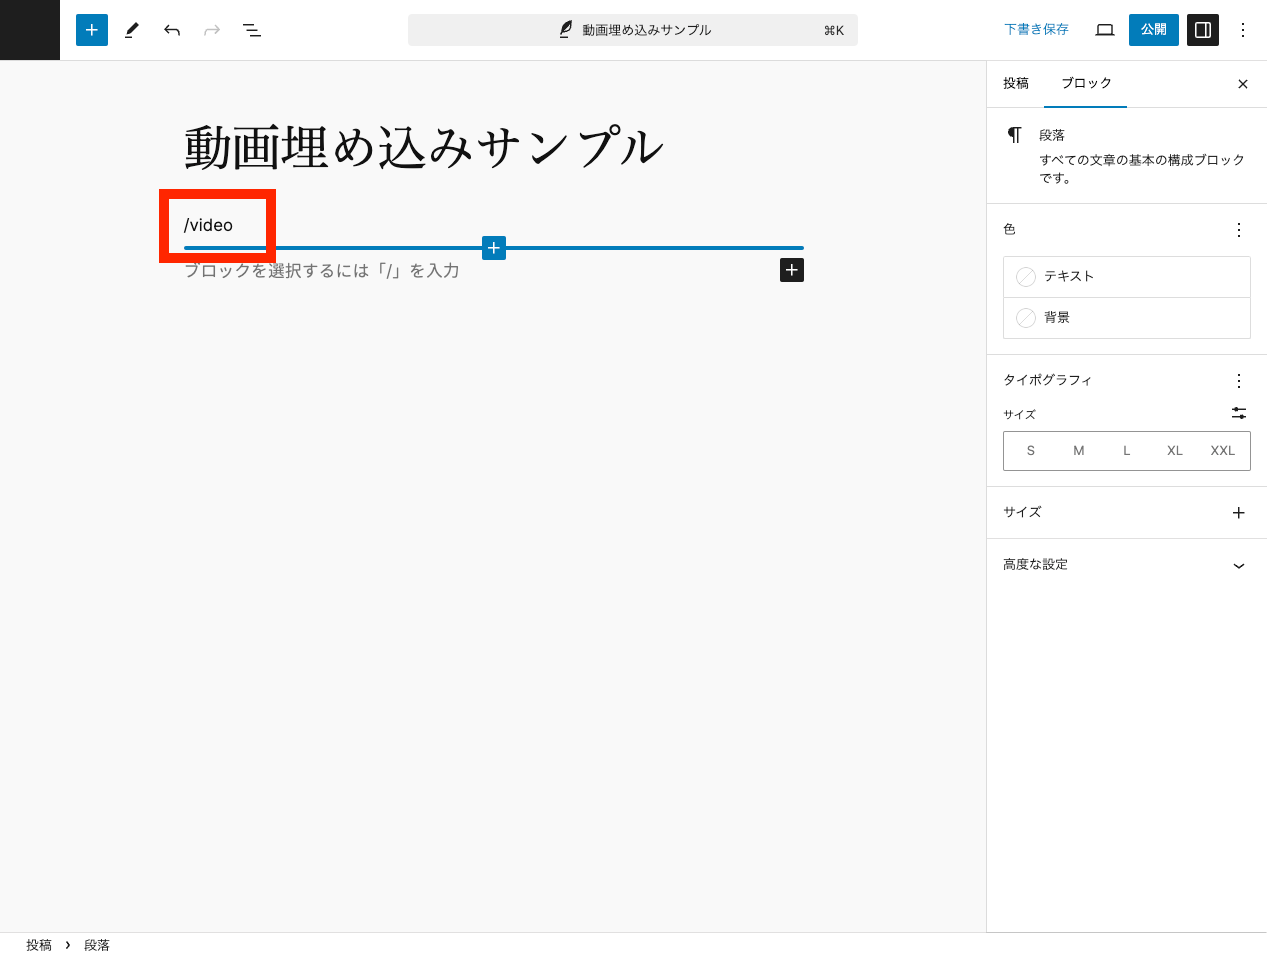Redo the last undone change
Image resolution: width=1267 pixels, height=957 pixels.
point(212,30)
